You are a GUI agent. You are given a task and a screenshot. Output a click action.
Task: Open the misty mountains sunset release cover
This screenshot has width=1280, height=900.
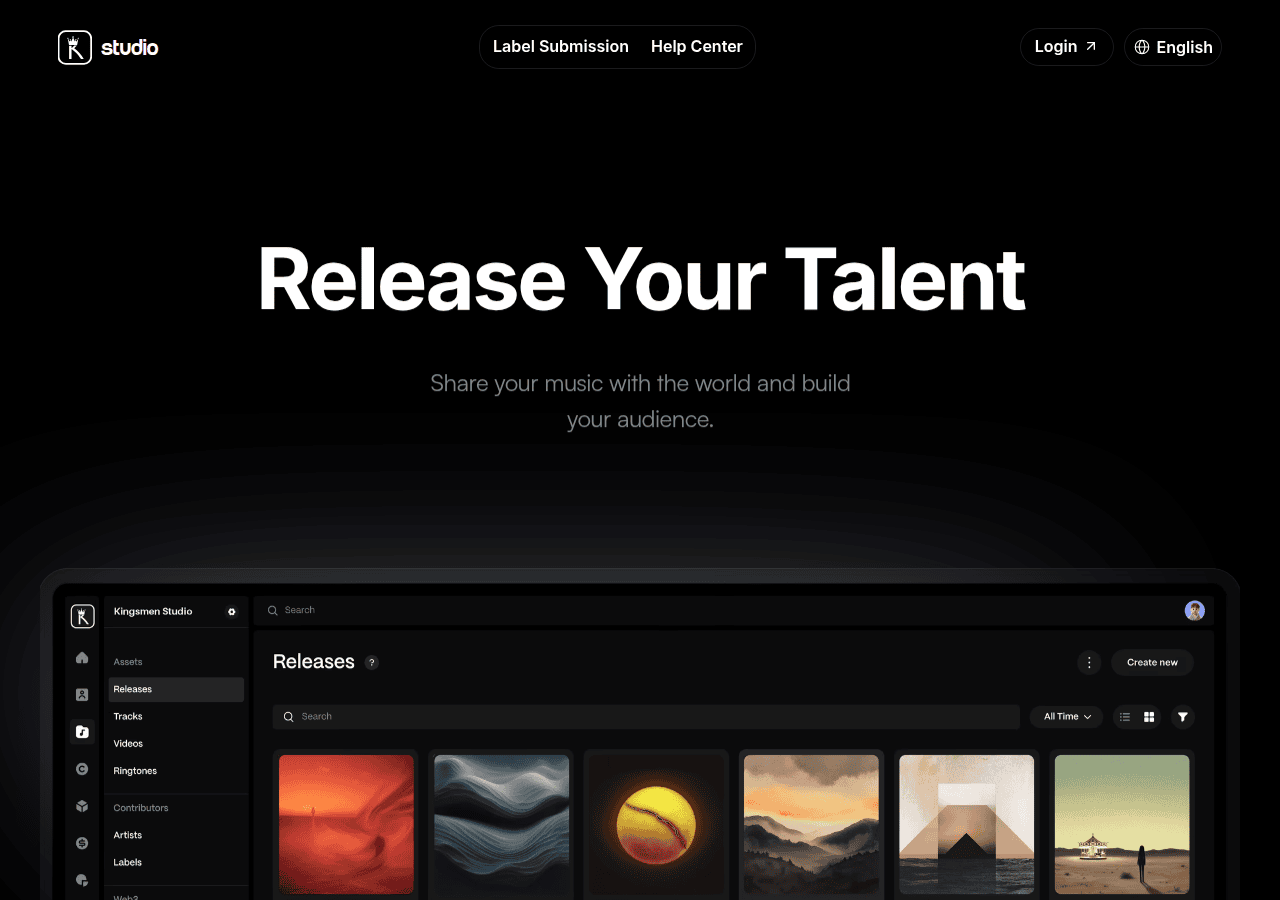point(811,824)
